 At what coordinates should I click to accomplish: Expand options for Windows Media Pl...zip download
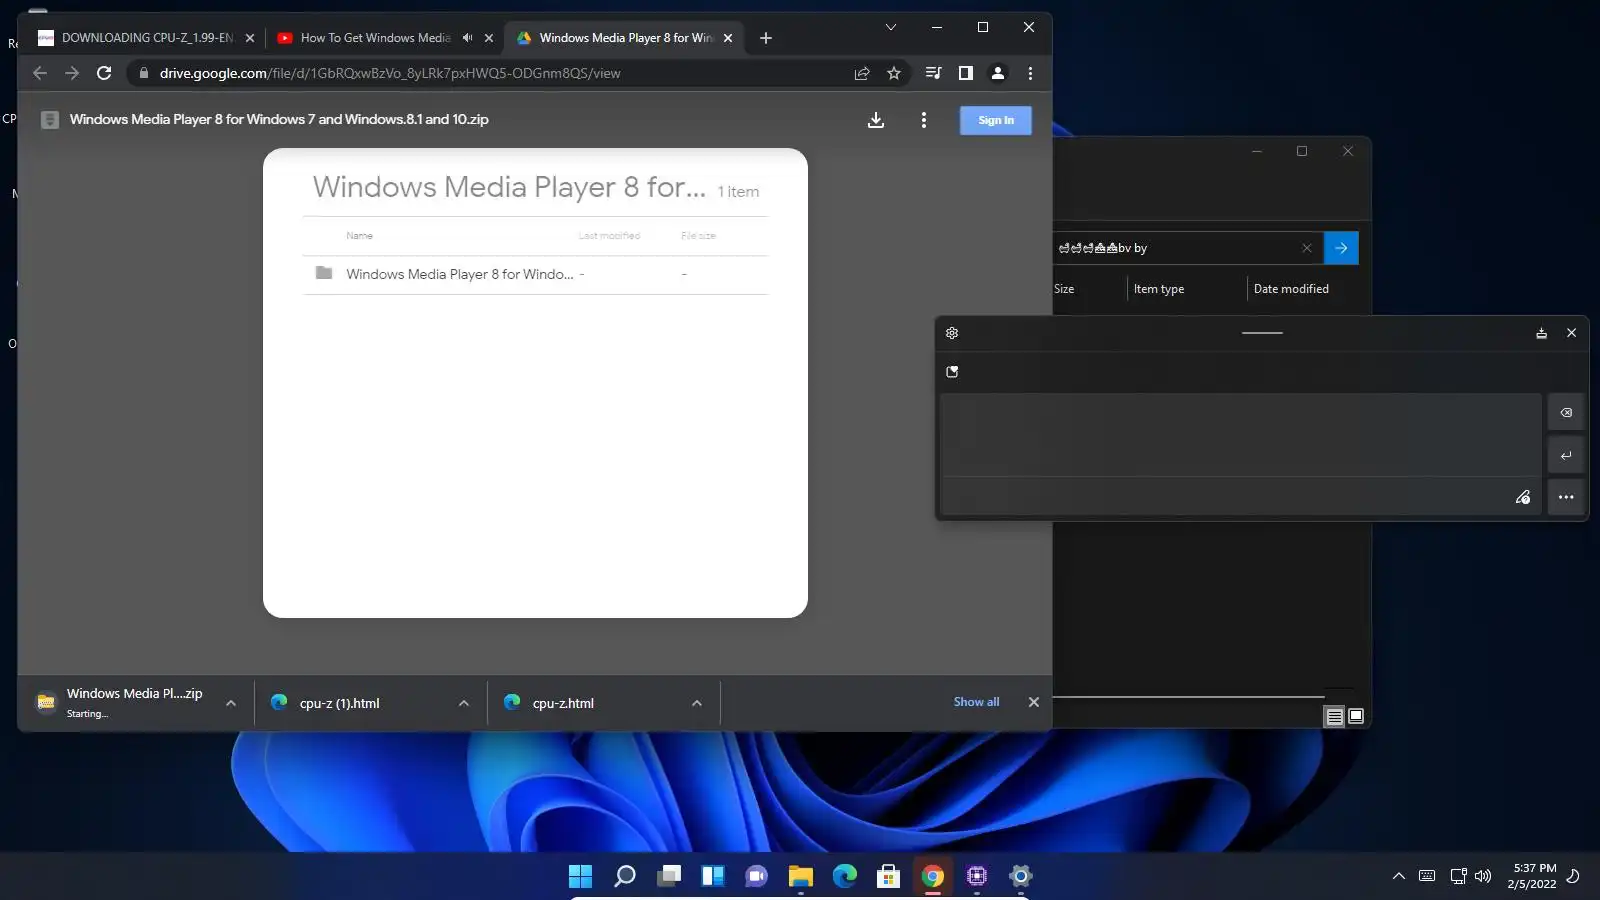pos(231,703)
